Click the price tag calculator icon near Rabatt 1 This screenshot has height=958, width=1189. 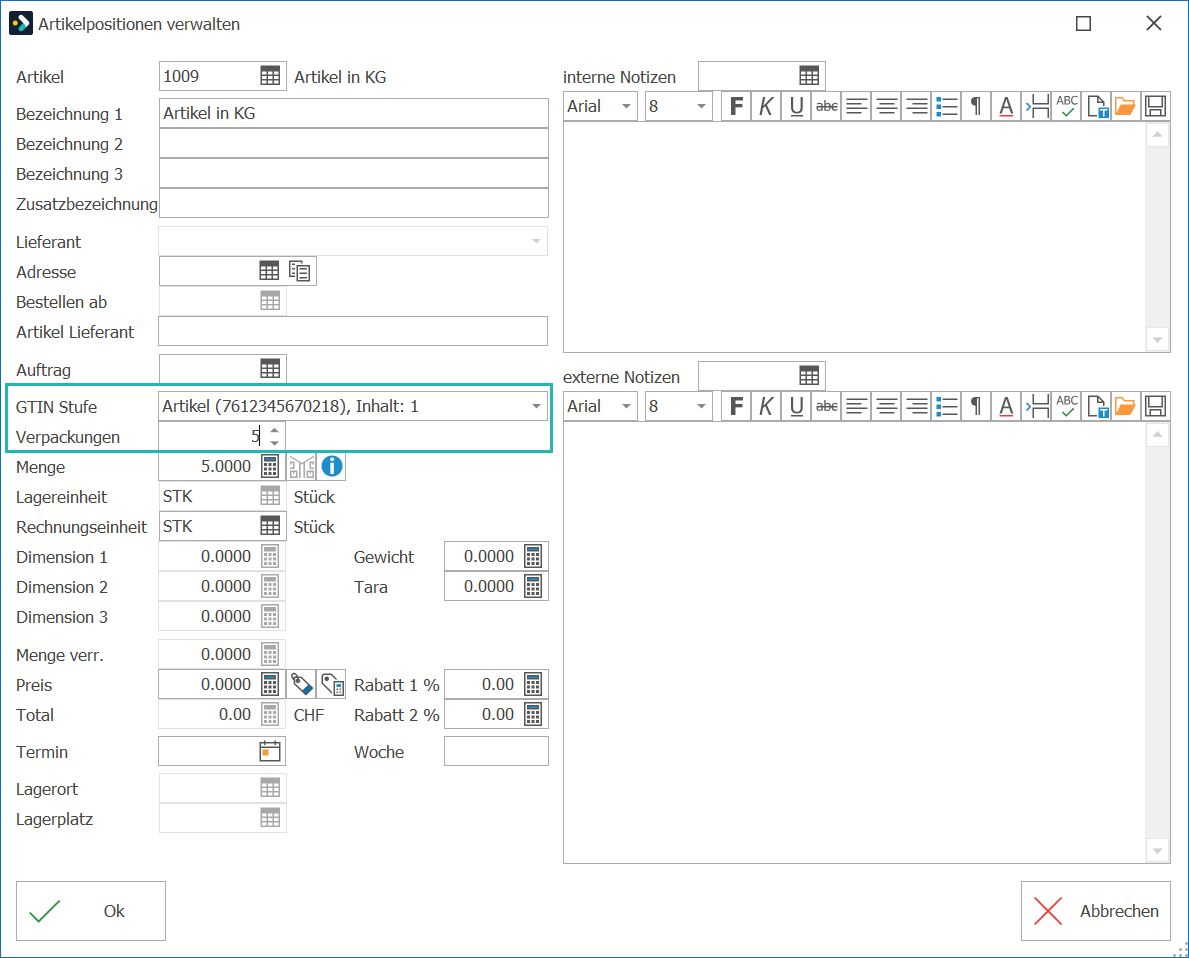coord(332,684)
